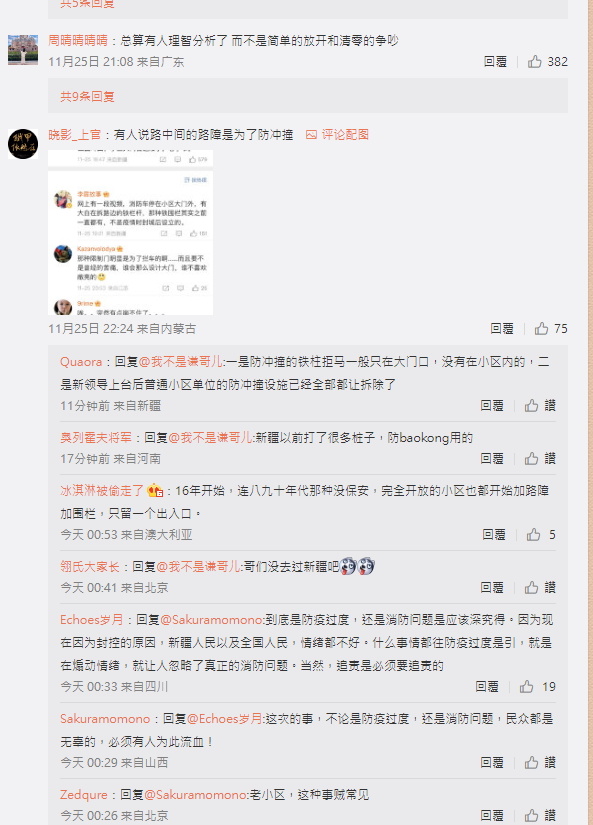Like Sakuramomono's reply
Image resolution: width=593 pixels, height=825 pixels.
[x=540, y=763]
